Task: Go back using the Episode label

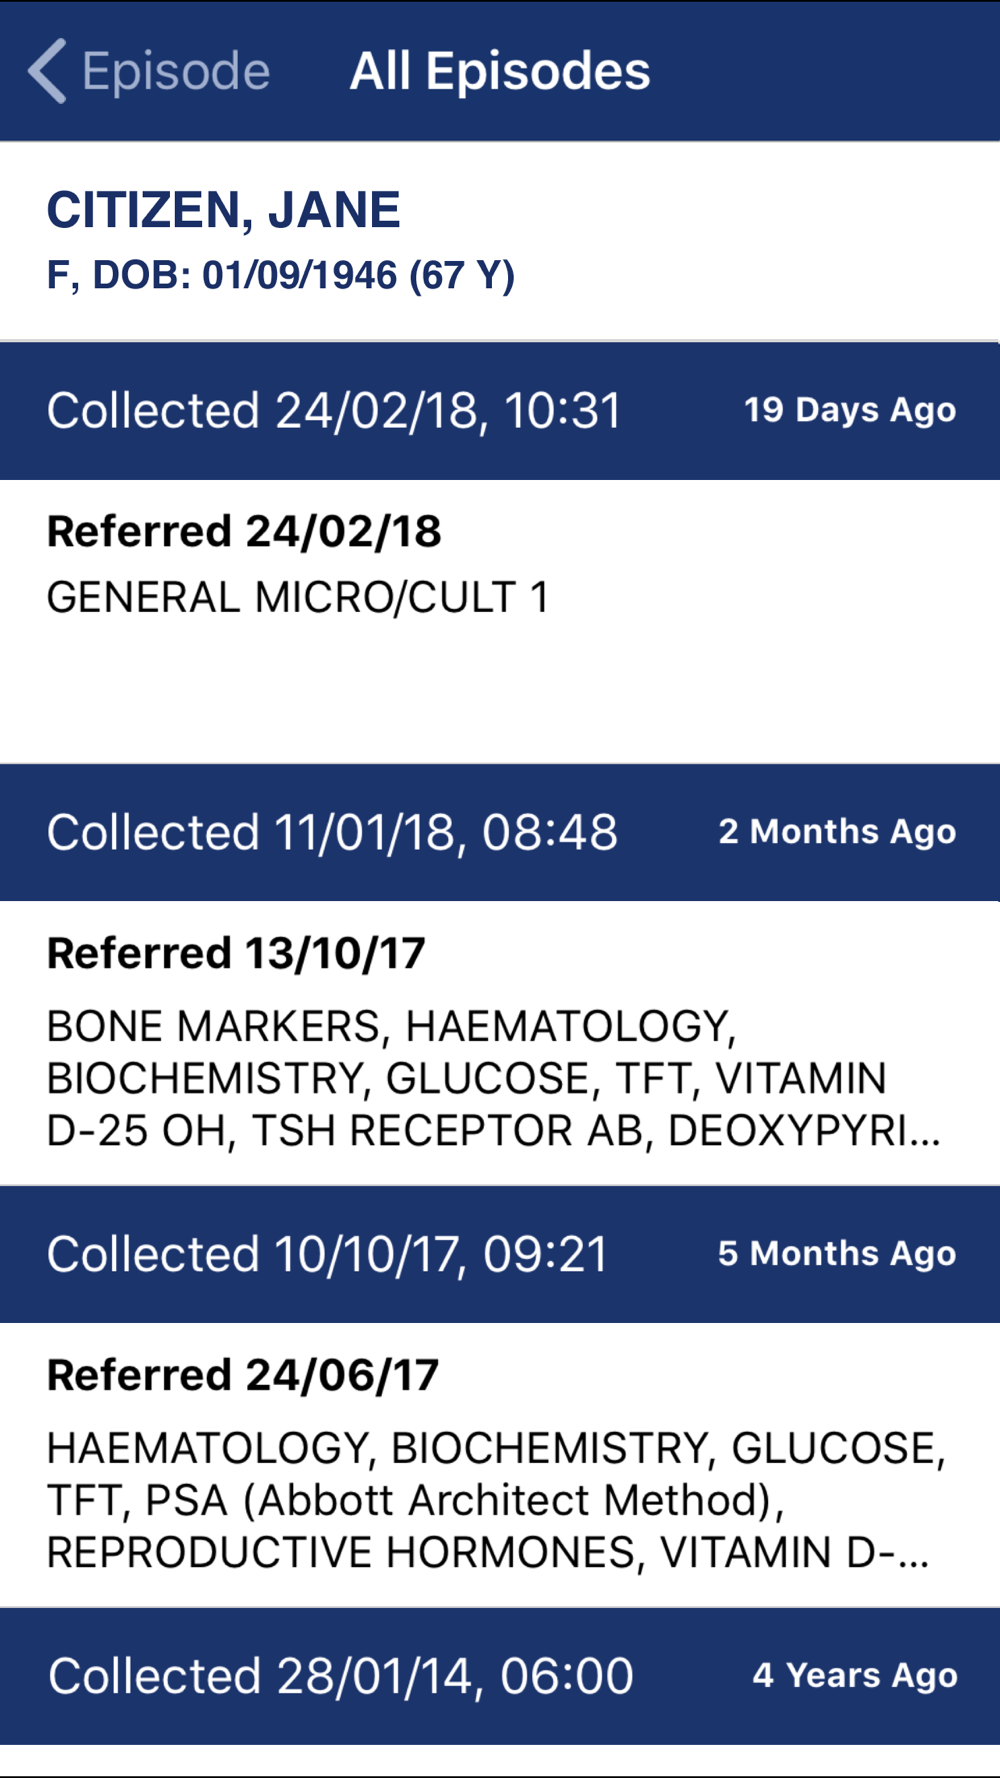Action: 176,71
